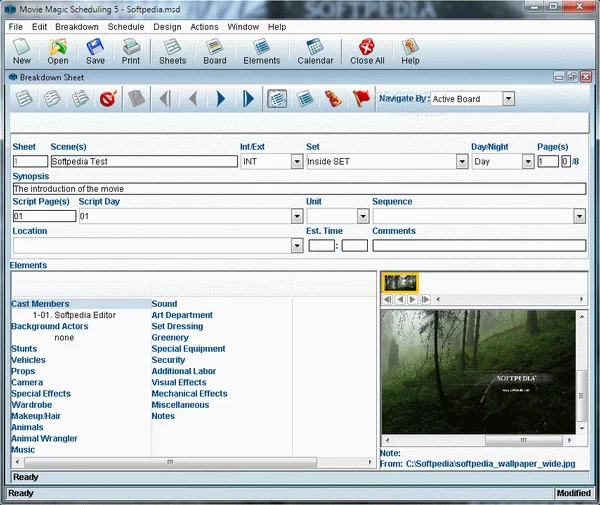Open the Help toolbar icon
600x505 pixels.
410,51
